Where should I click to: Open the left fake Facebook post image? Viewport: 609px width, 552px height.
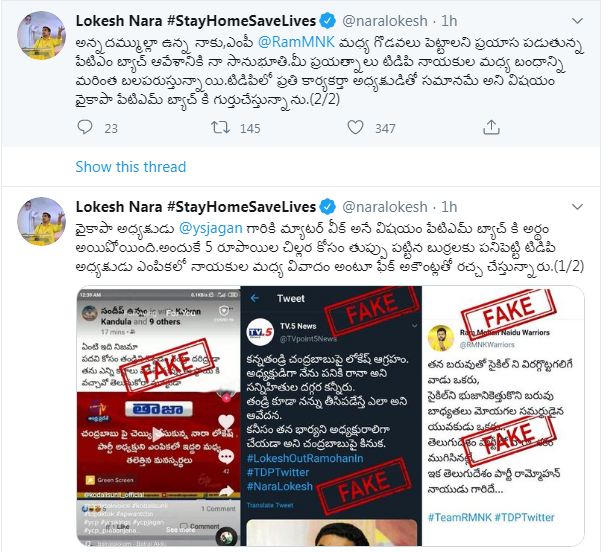158,416
